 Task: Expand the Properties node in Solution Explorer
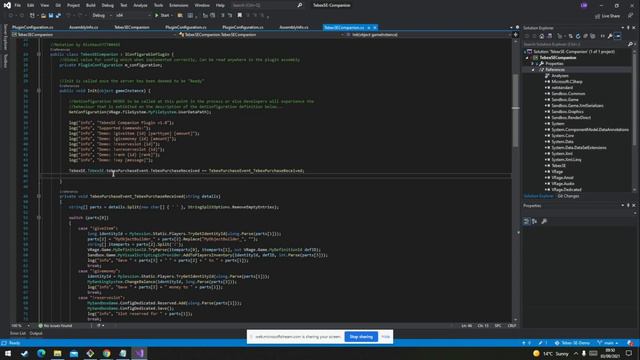click(x=533, y=64)
